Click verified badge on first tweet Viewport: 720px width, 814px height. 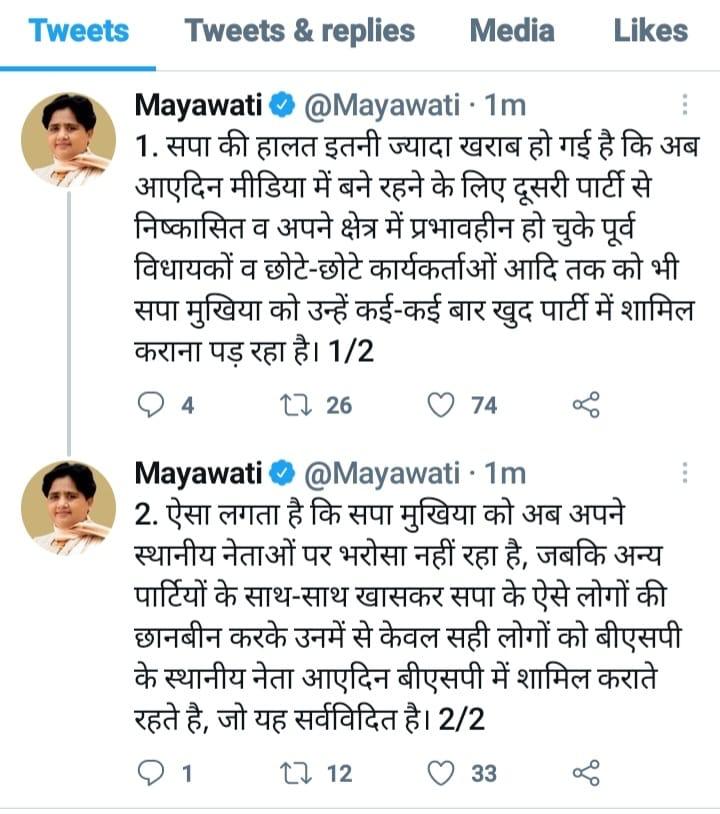[283, 105]
